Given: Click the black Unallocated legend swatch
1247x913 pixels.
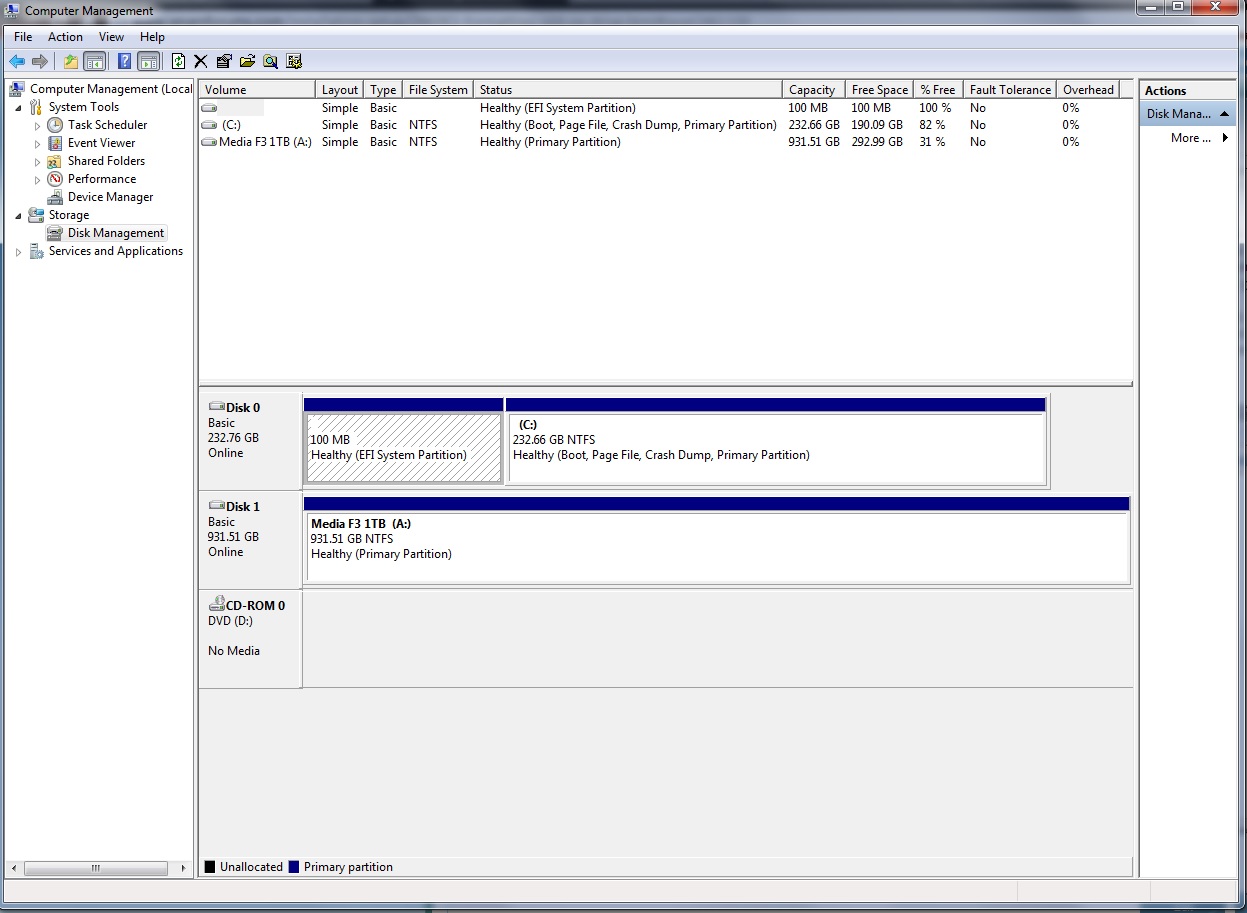Looking at the screenshot, I should (210, 867).
